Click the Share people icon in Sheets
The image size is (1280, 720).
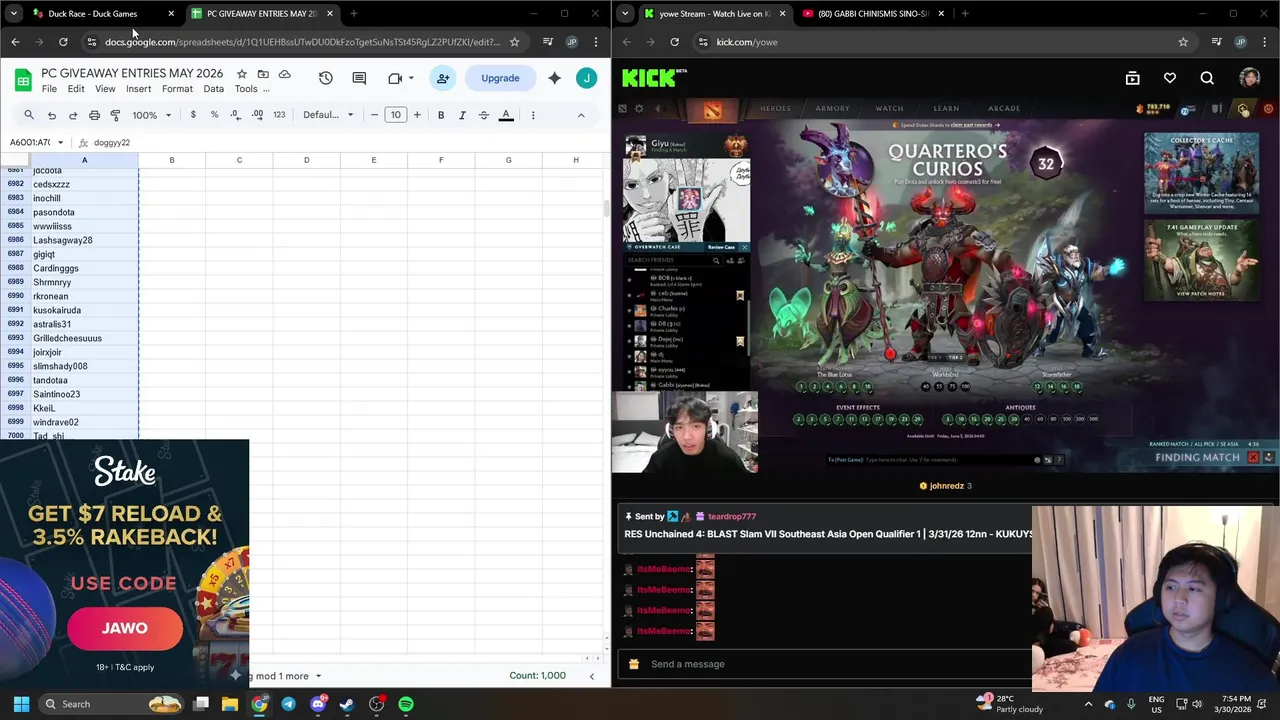pos(443,78)
